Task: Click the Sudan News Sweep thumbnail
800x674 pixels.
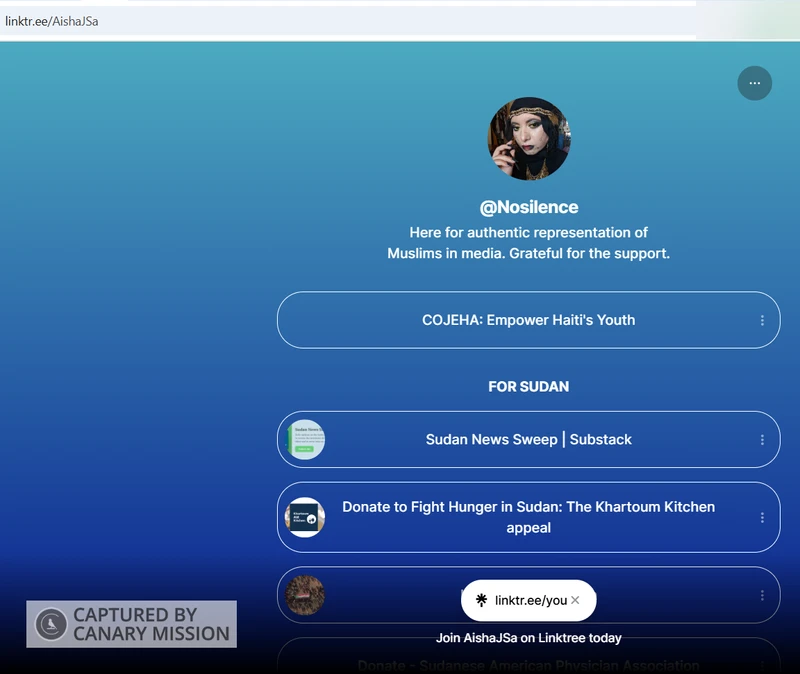Action: coord(305,439)
